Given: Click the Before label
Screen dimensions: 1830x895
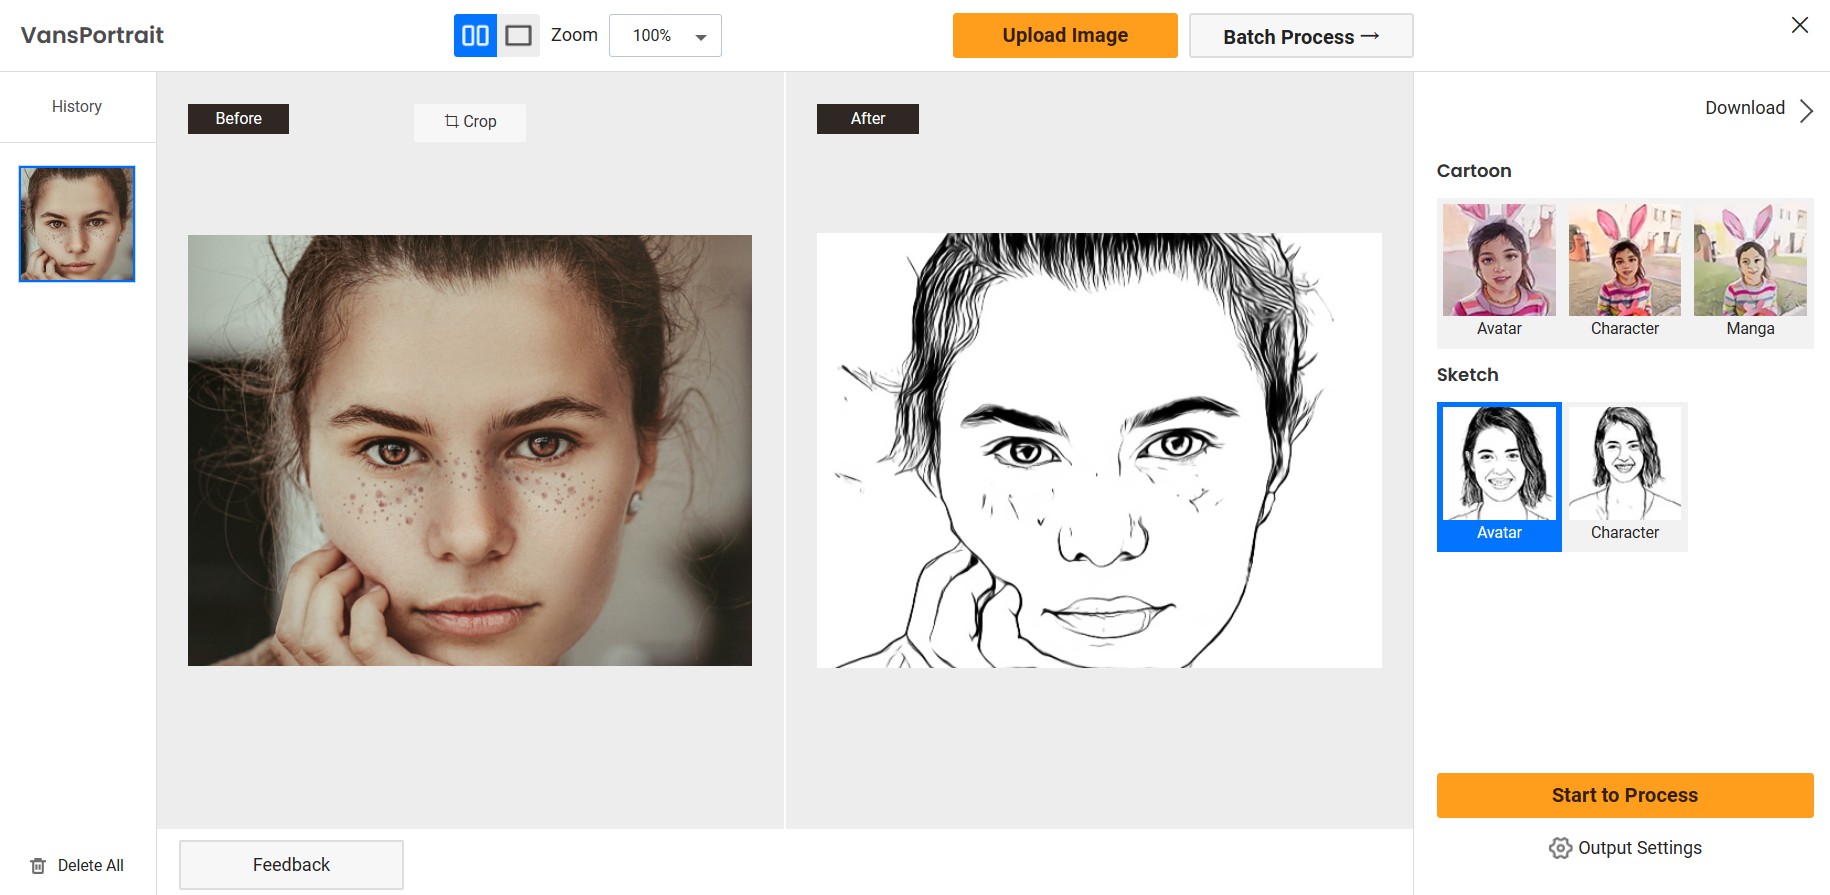Looking at the screenshot, I should (x=238, y=118).
